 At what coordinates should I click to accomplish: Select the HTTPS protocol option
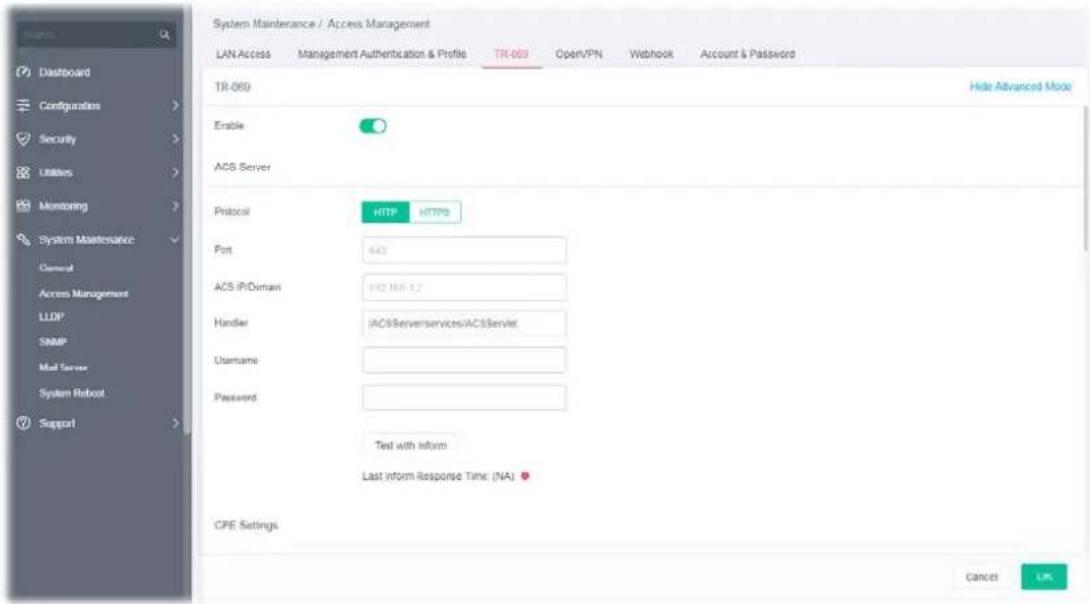[434, 212]
